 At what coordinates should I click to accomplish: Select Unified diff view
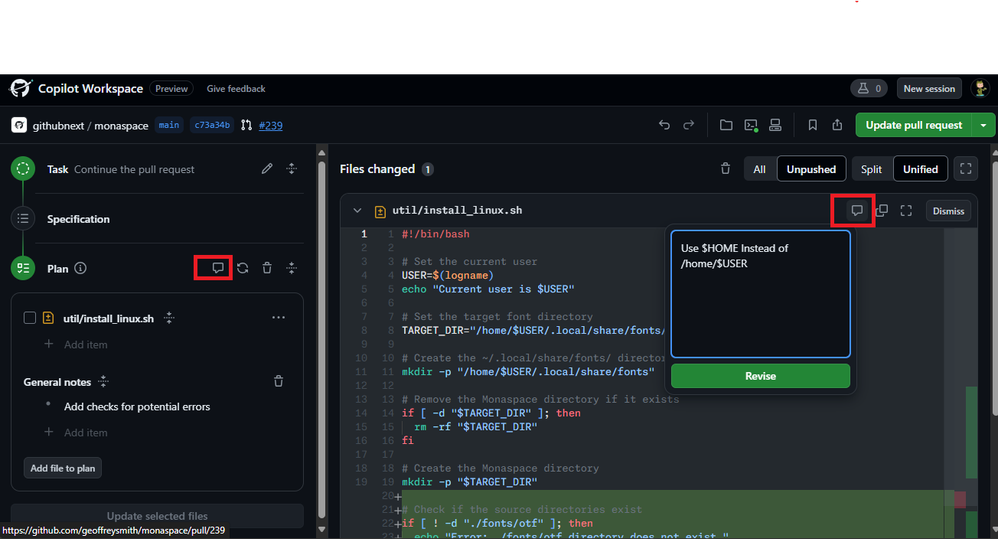tap(920, 169)
